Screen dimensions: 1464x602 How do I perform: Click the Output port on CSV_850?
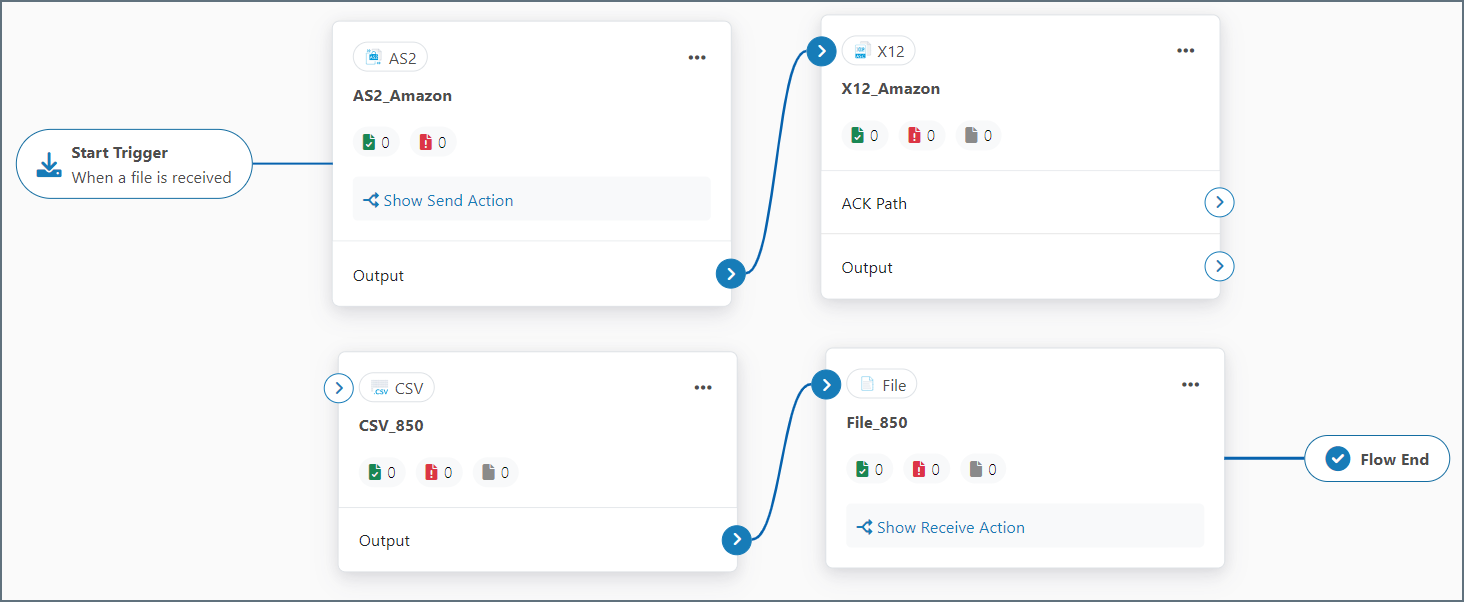click(736, 540)
